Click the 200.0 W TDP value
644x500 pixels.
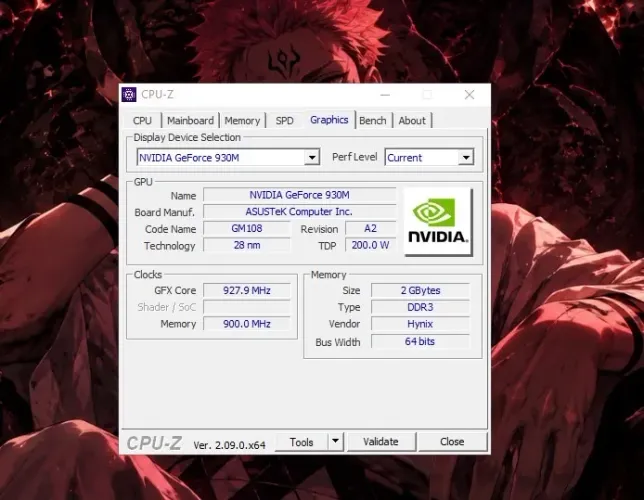pos(370,245)
